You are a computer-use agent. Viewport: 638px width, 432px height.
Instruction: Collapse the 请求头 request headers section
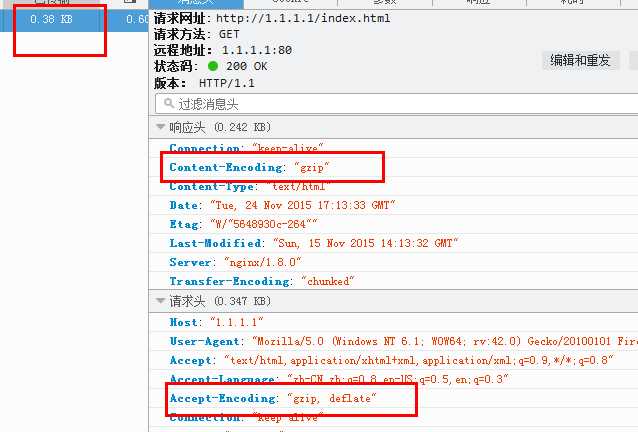coord(161,301)
